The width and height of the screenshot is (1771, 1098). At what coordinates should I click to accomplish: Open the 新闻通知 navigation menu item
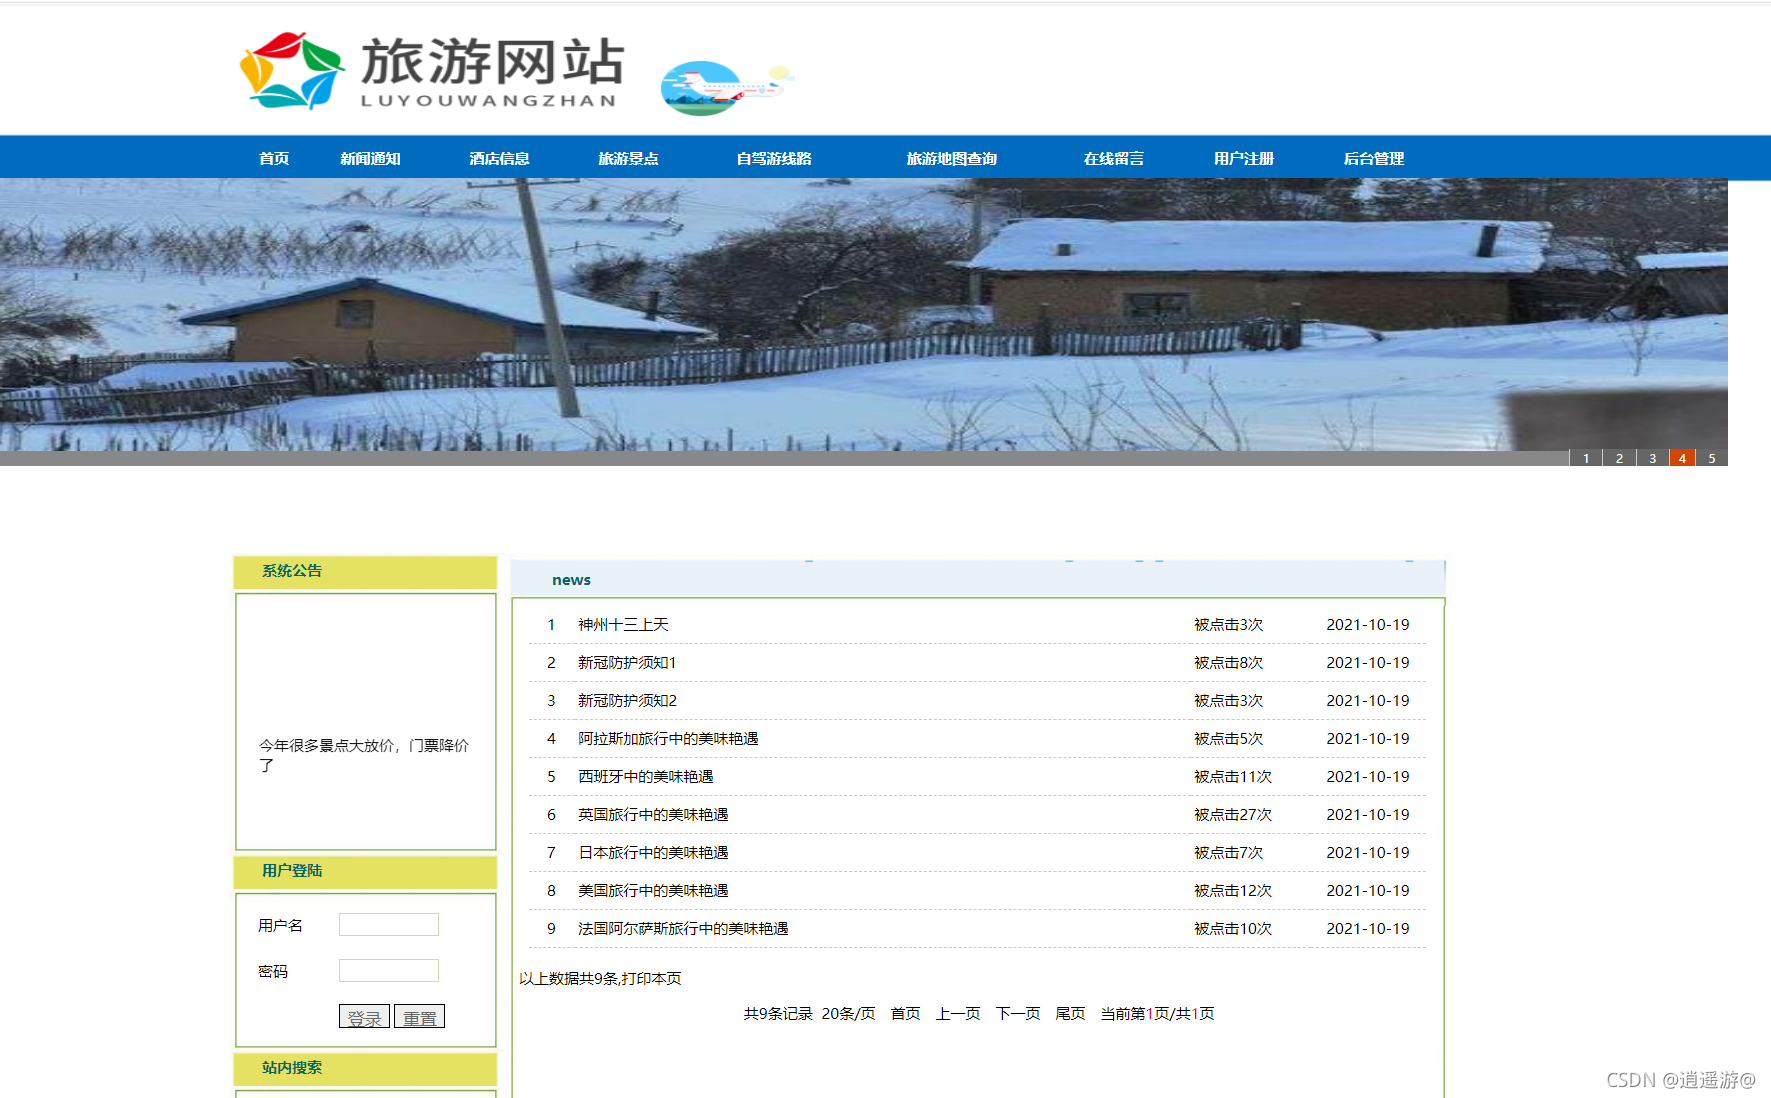pos(370,158)
